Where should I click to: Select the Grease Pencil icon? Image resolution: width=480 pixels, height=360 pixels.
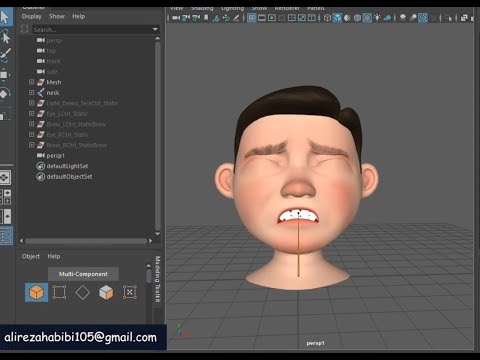236,18
